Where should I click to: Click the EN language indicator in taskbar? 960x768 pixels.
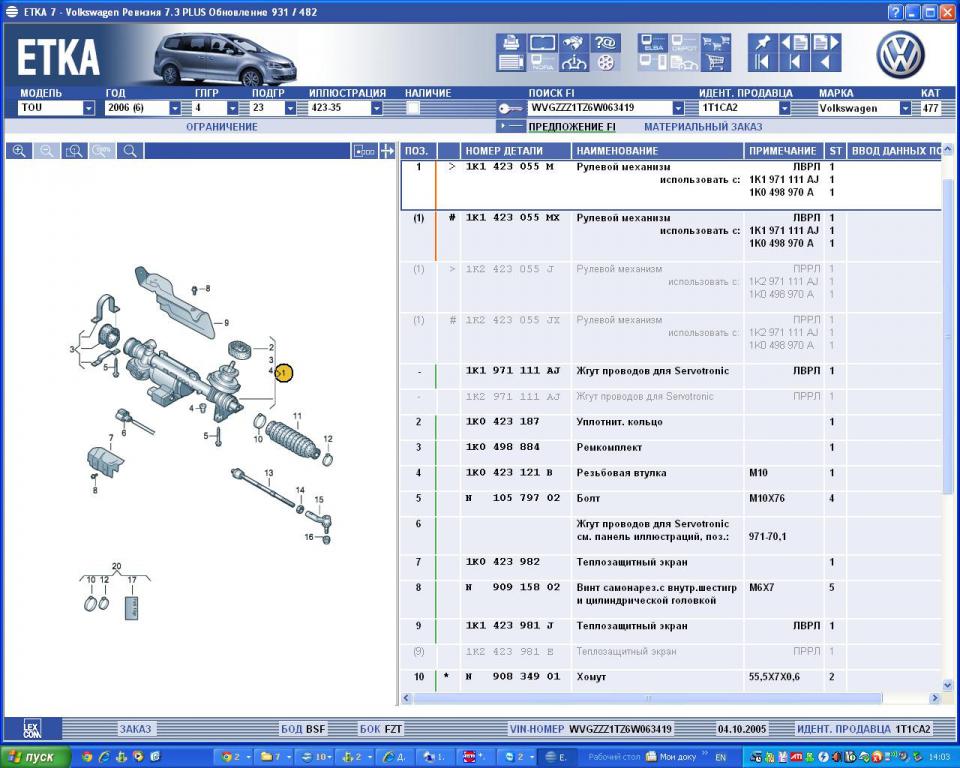tap(721, 758)
